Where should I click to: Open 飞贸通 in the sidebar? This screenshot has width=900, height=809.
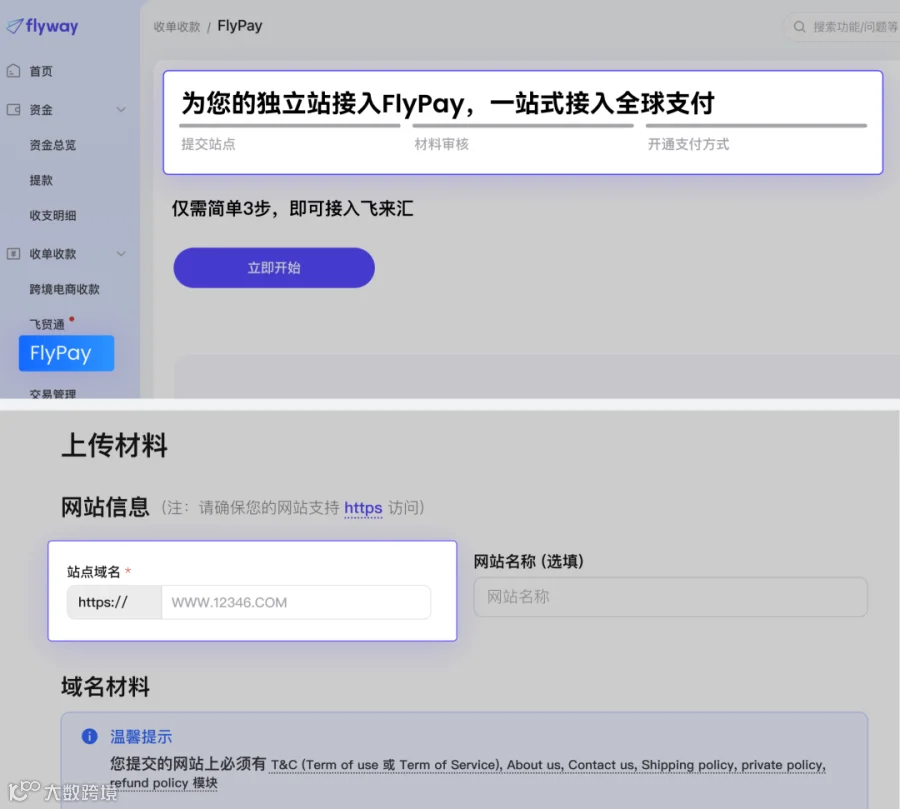(x=47, y=324)
